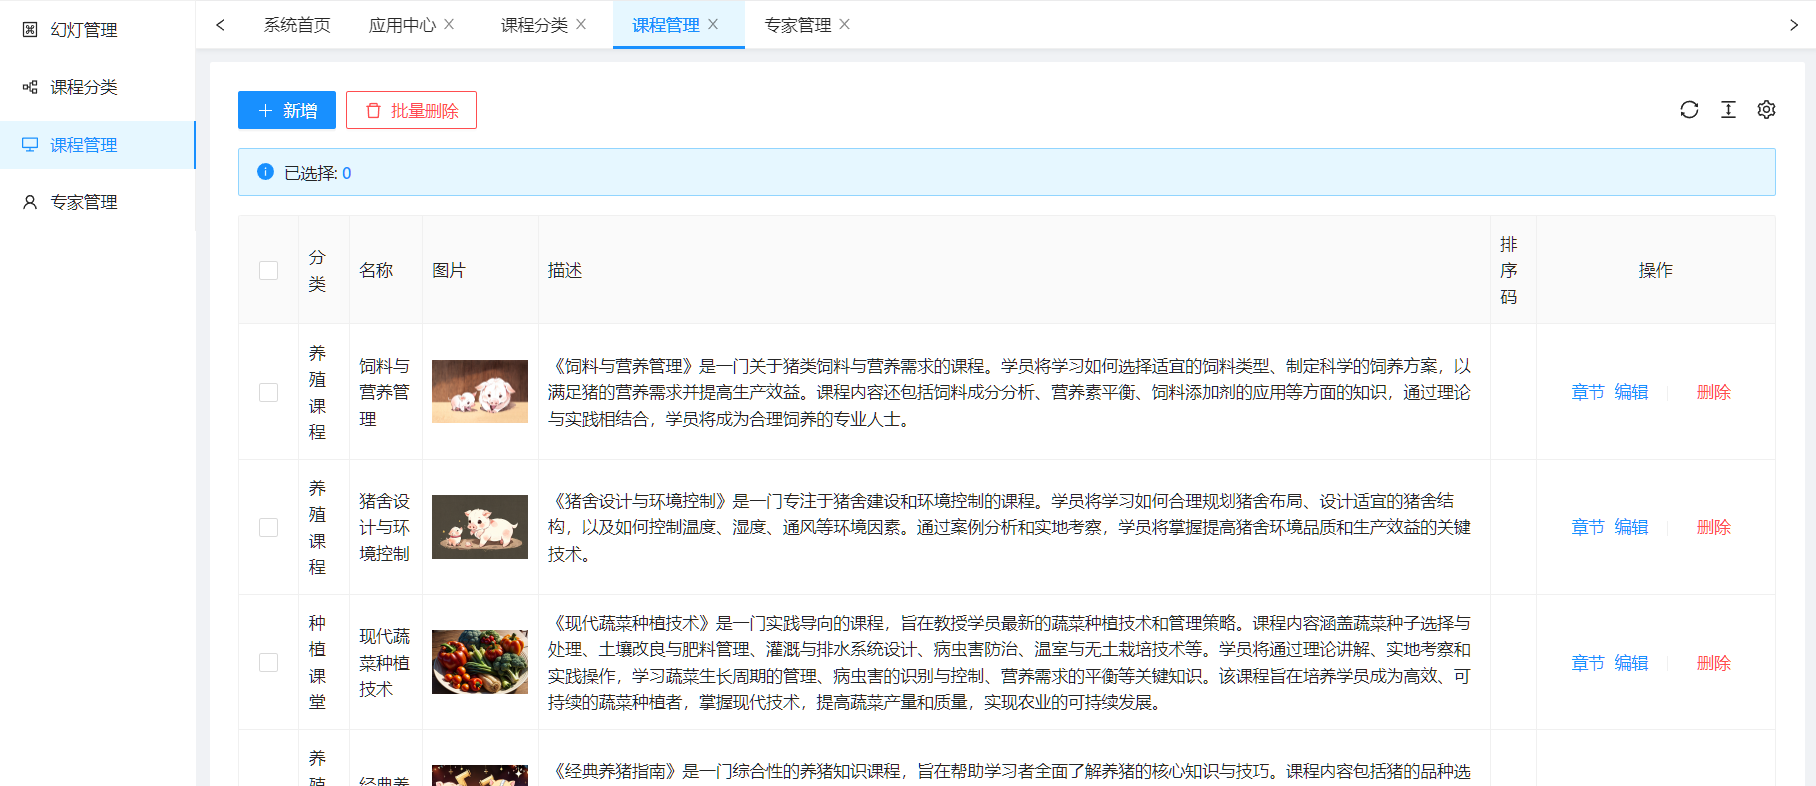Close the 课程分类 tab

pos(581,24)
